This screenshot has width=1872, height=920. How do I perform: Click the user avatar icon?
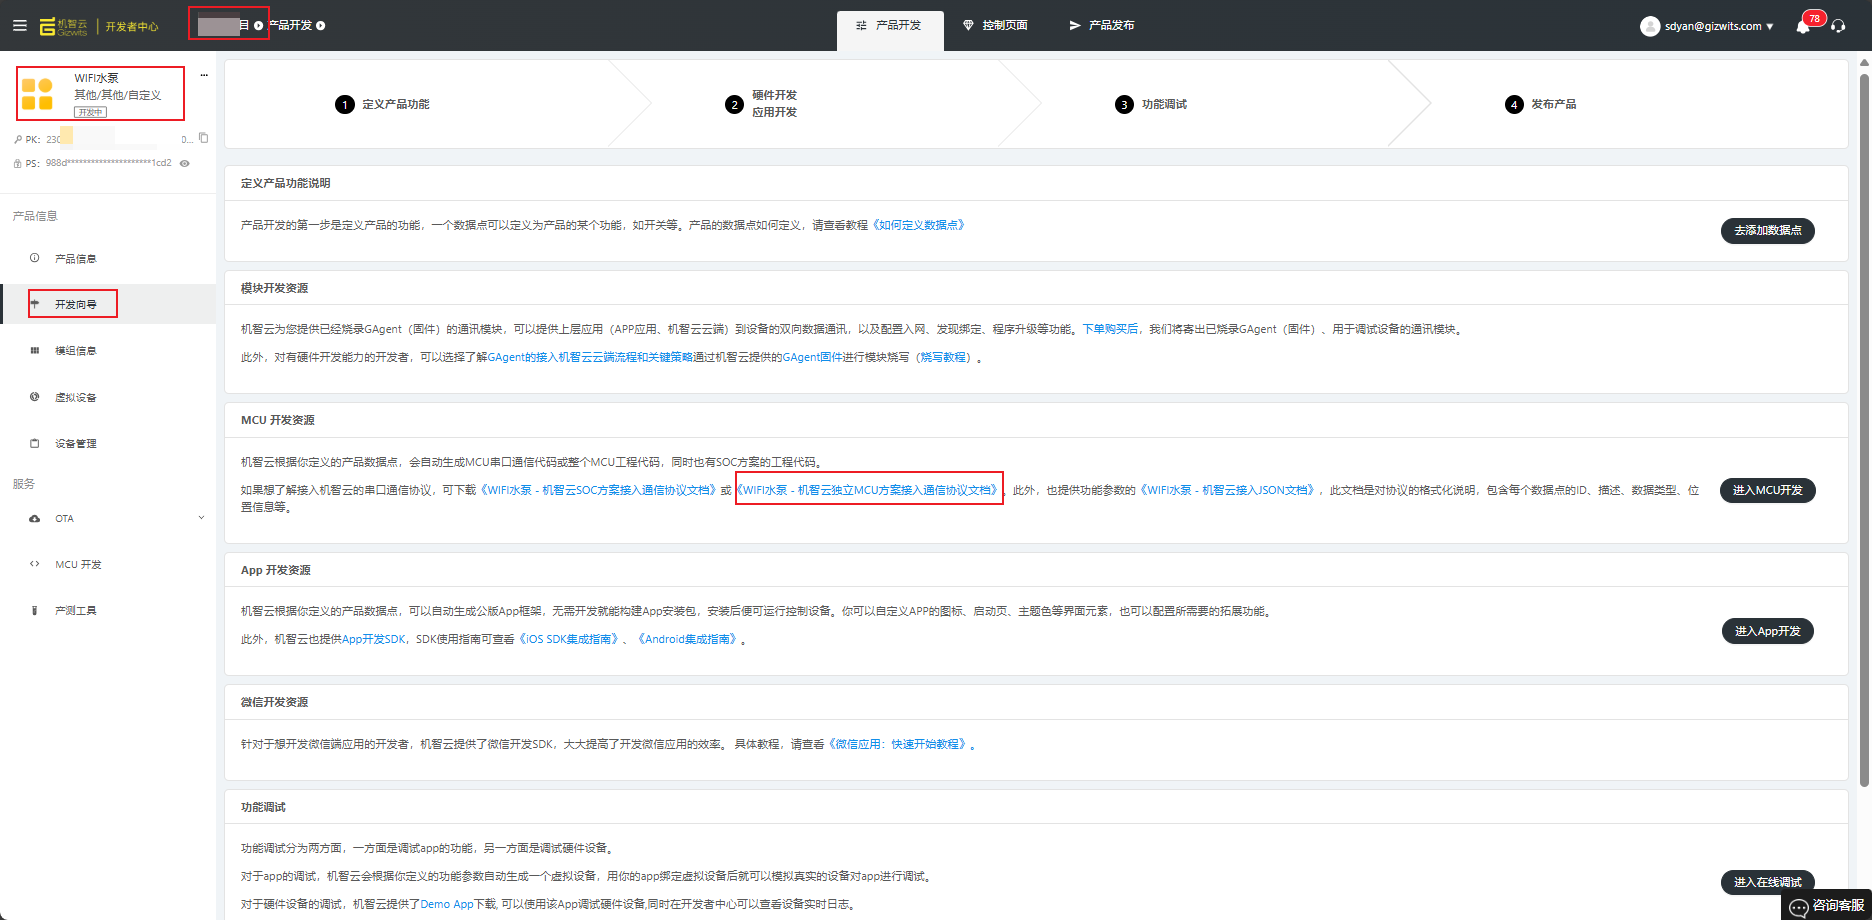(1650, 26)
